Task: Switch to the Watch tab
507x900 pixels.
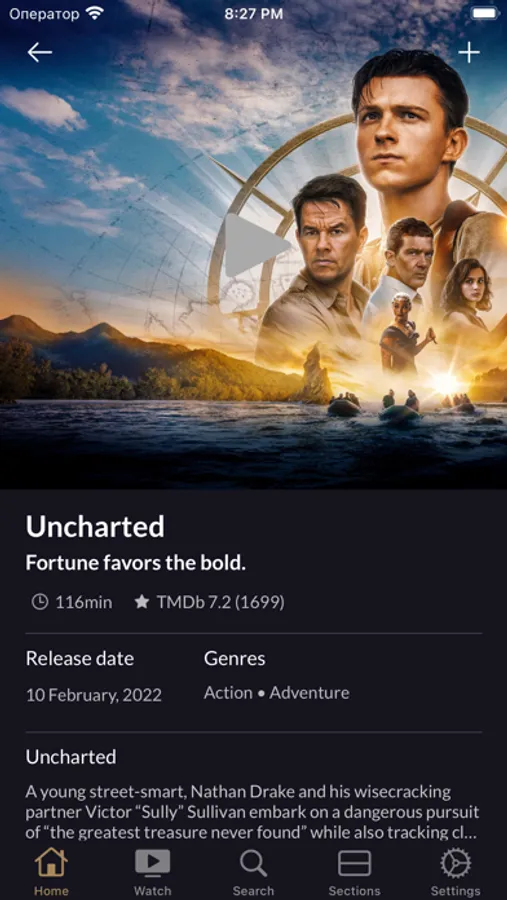Action: 152,872
